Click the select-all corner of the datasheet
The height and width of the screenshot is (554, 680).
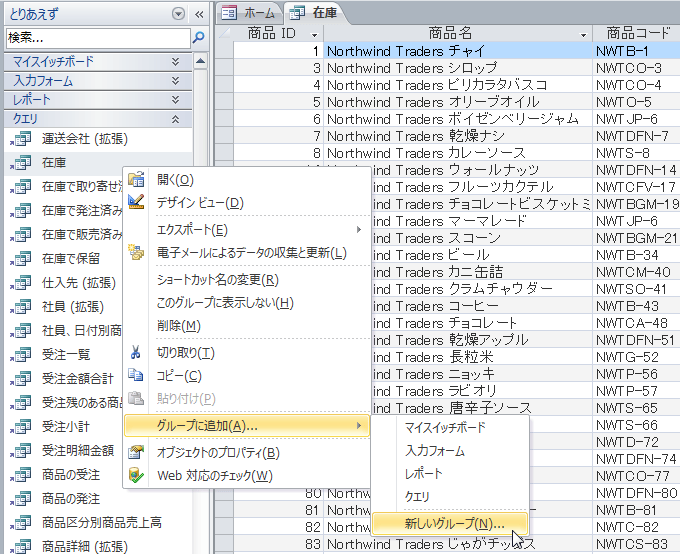coord(224,33)
